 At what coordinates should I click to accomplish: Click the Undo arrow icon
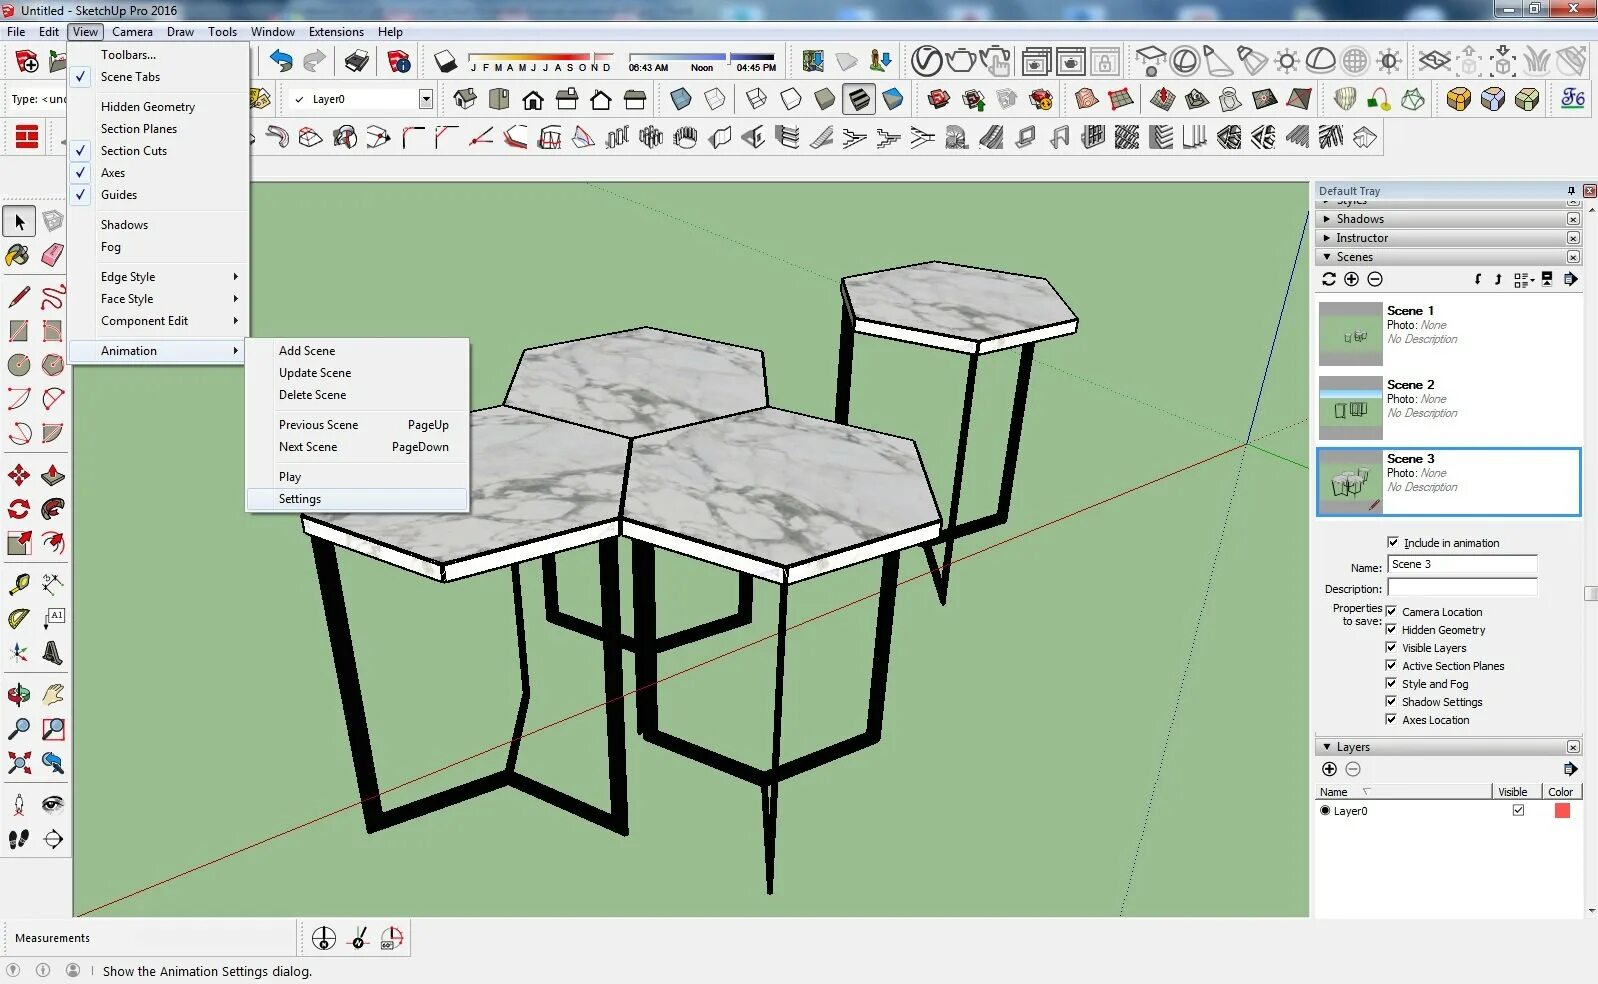(x=281, y=62)
